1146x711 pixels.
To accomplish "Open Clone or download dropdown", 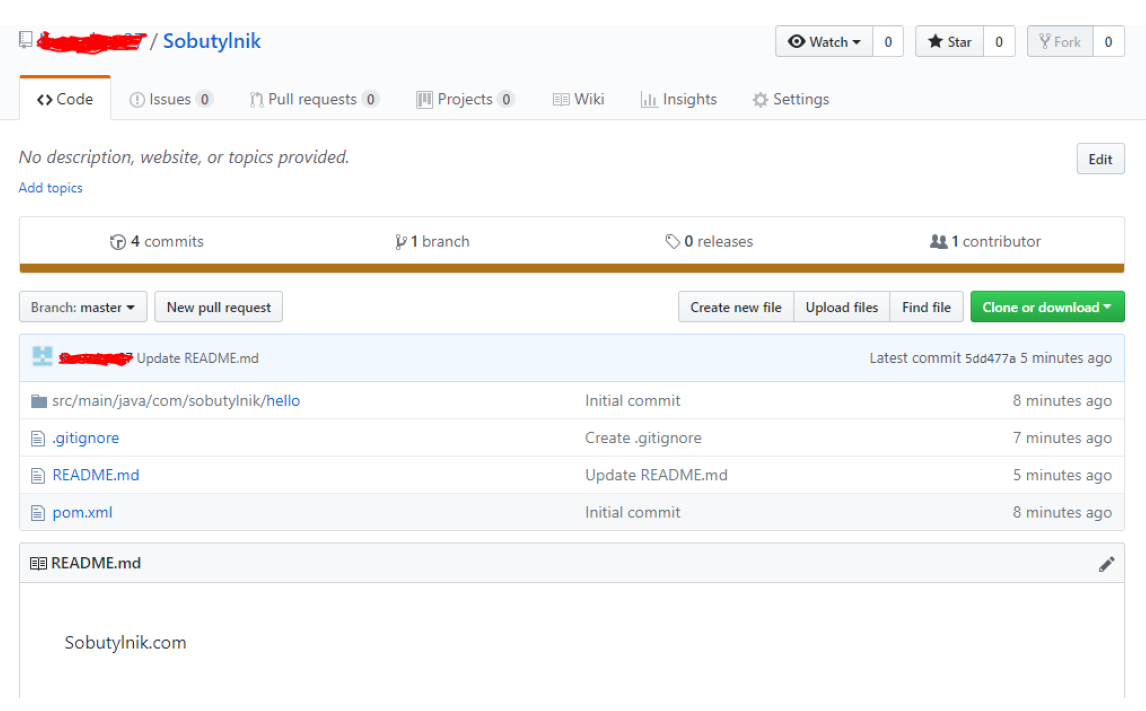I will pos(1047,307).
